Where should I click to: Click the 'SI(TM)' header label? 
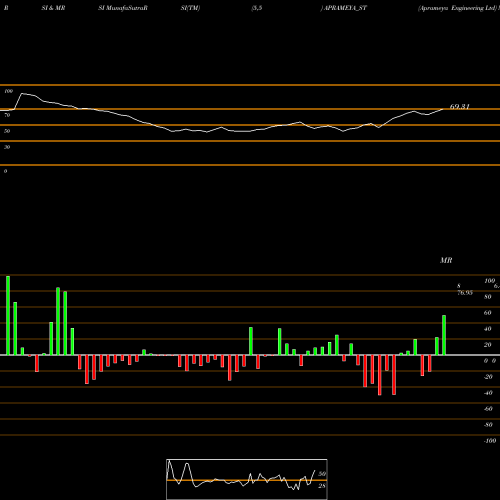pos(190,8)
